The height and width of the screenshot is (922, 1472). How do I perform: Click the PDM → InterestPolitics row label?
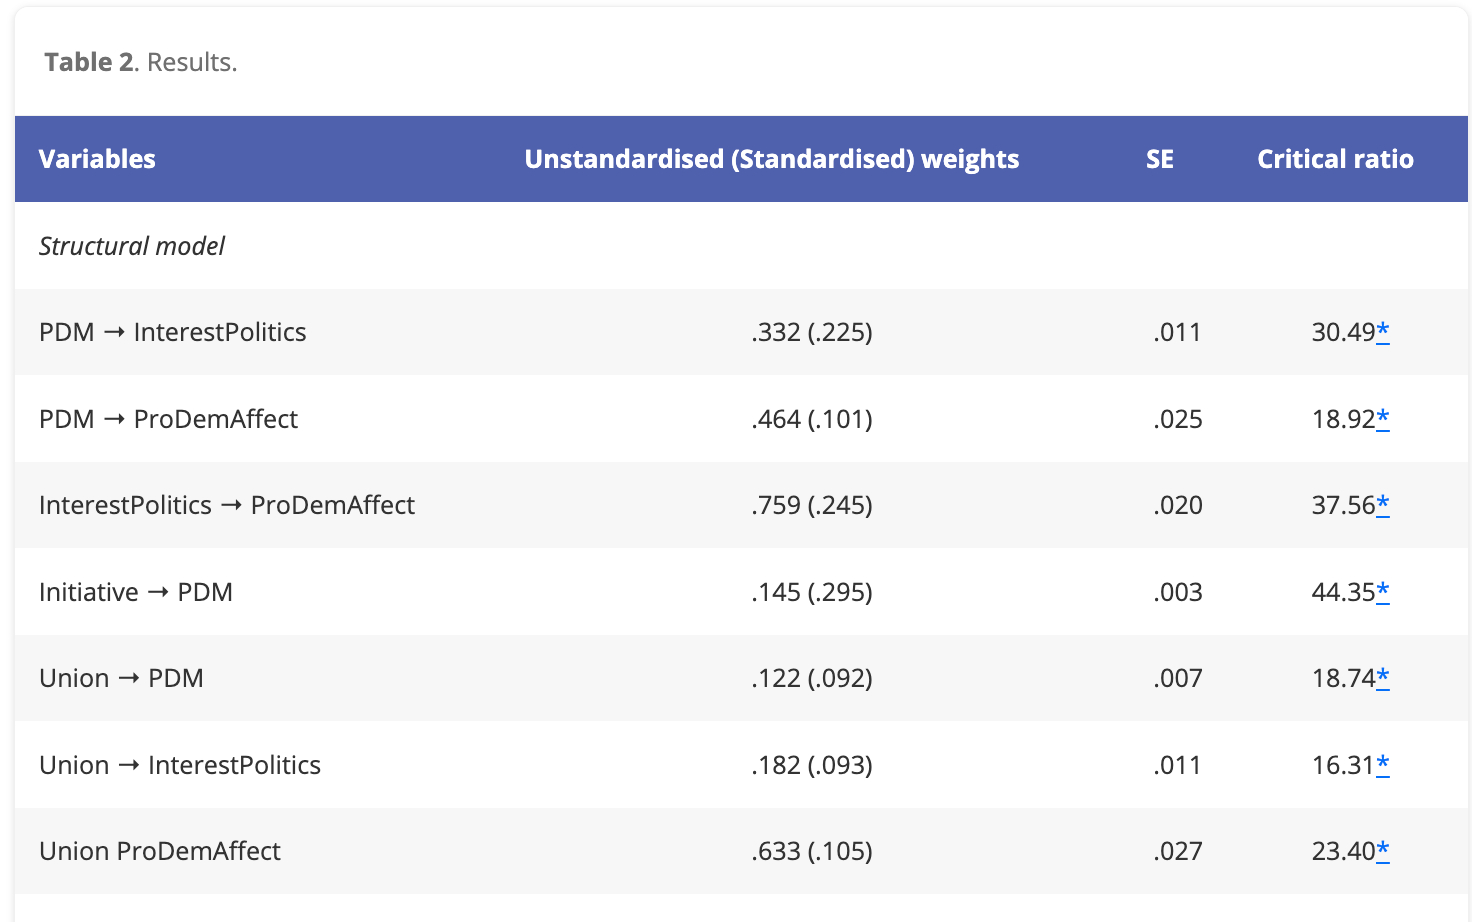click(172, 332)
